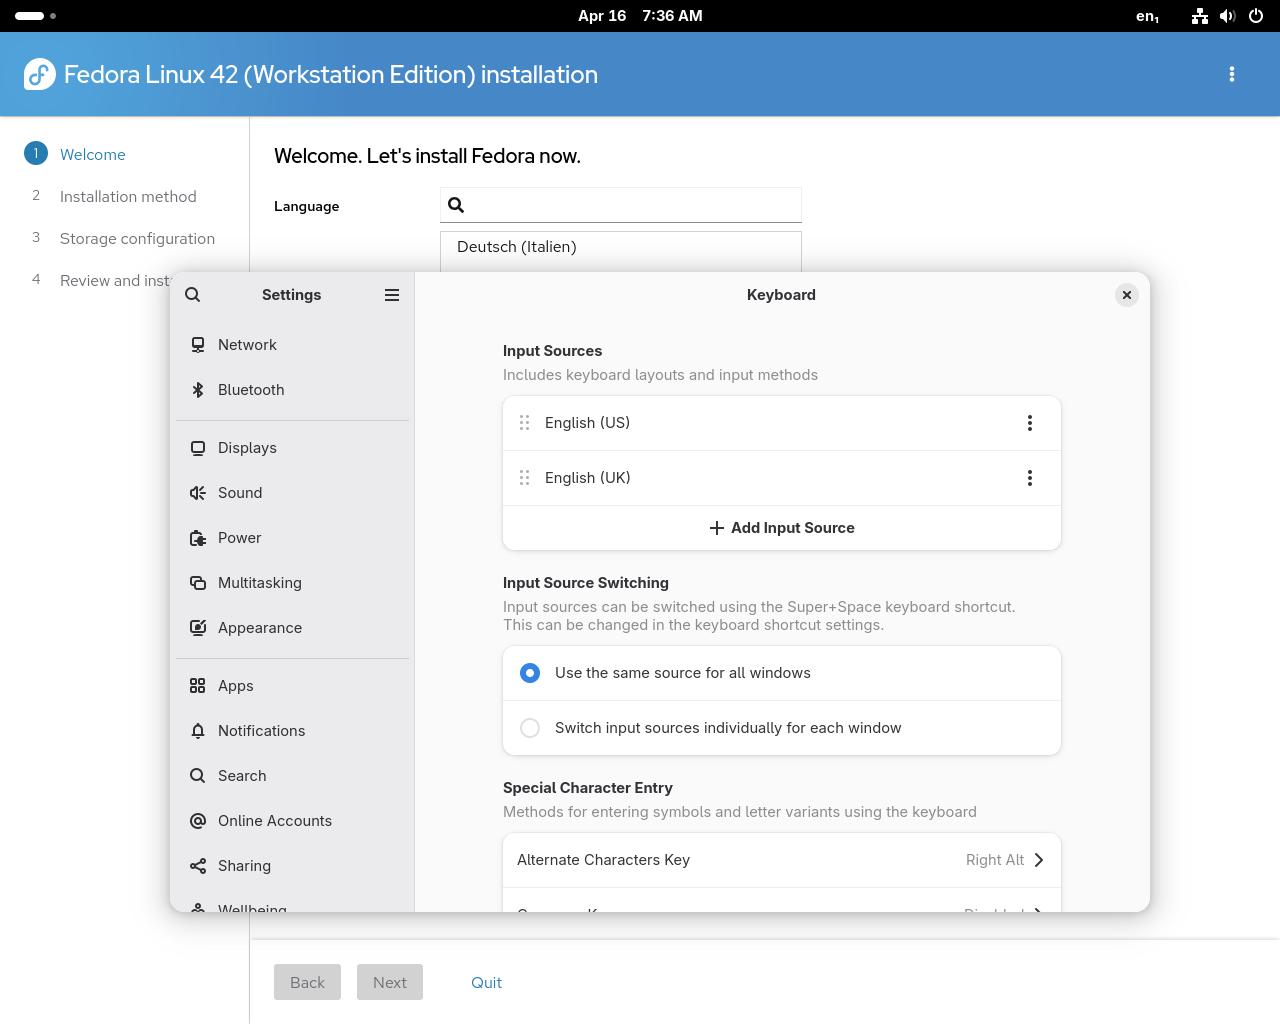This screenshot has width=1280, height=1024.
Task: Click the Notifications bell icon
Action: pos(198,731)
